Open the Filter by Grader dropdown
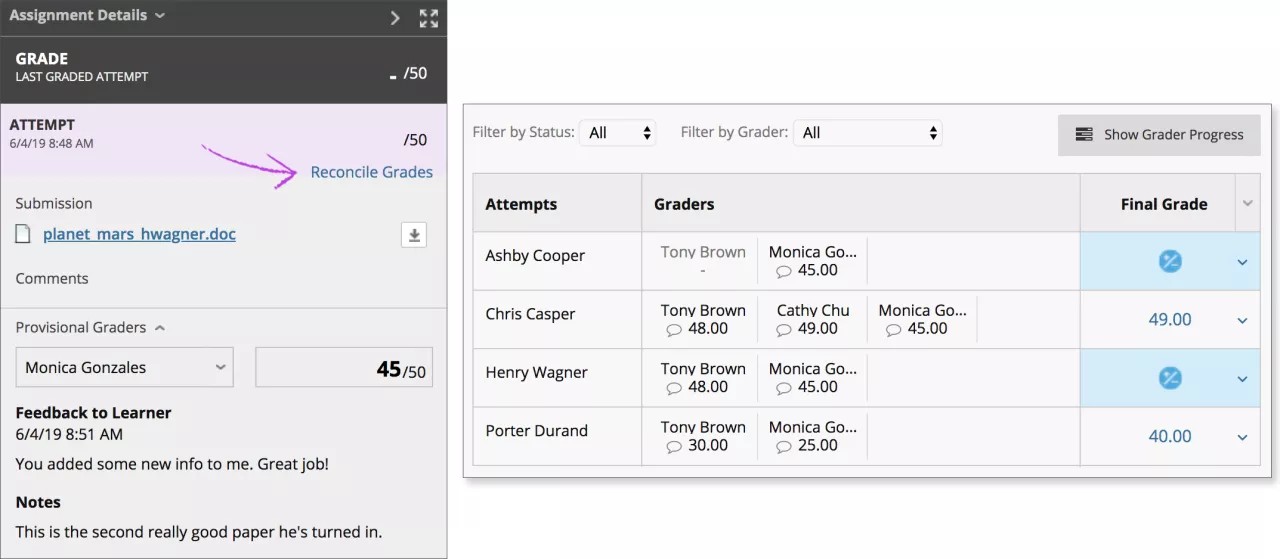1280x559 pixels. [x=867, y=133]
